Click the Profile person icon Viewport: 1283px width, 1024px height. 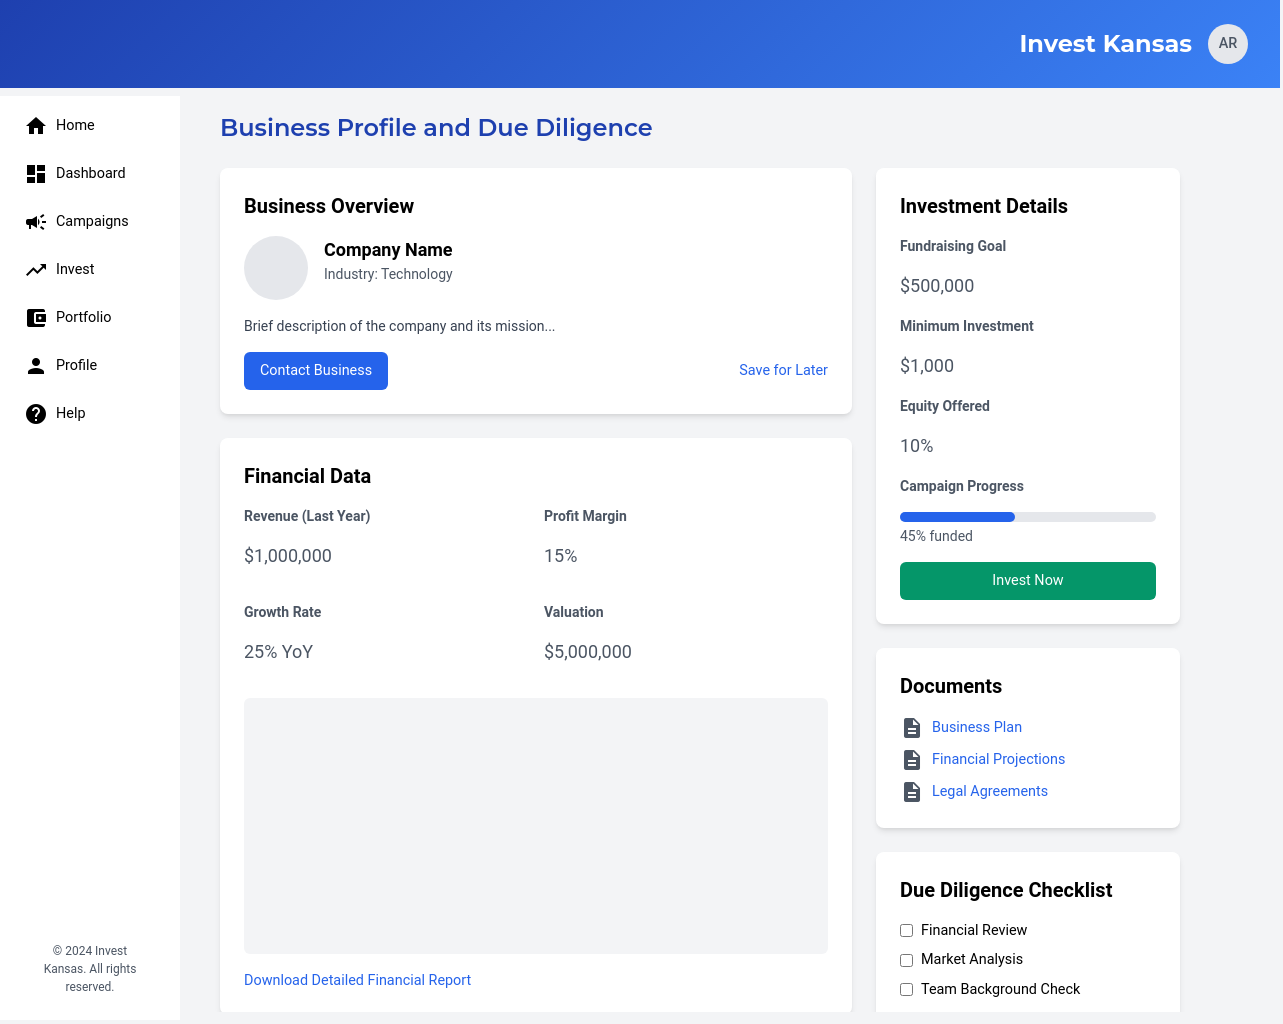pos(36,365)
